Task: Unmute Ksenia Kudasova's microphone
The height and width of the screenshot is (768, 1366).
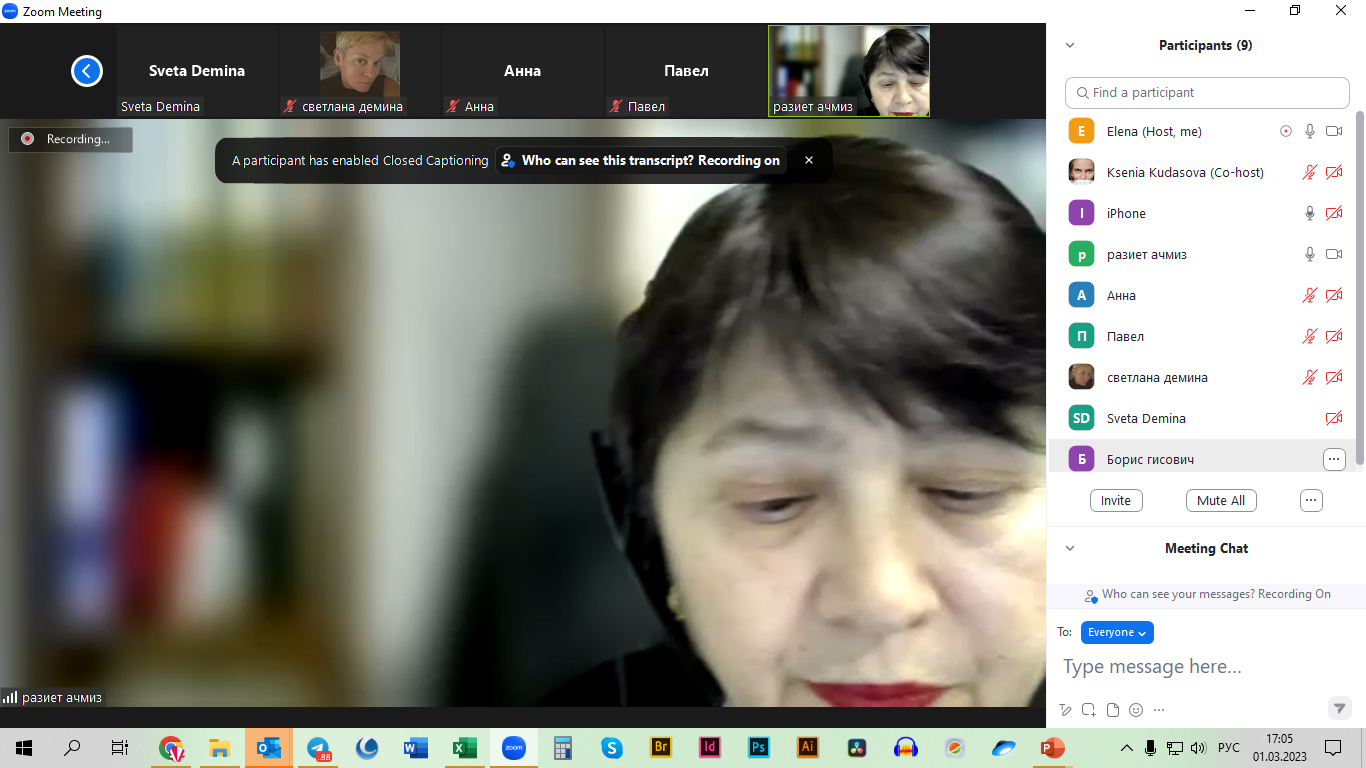Action: (1309, 172)
